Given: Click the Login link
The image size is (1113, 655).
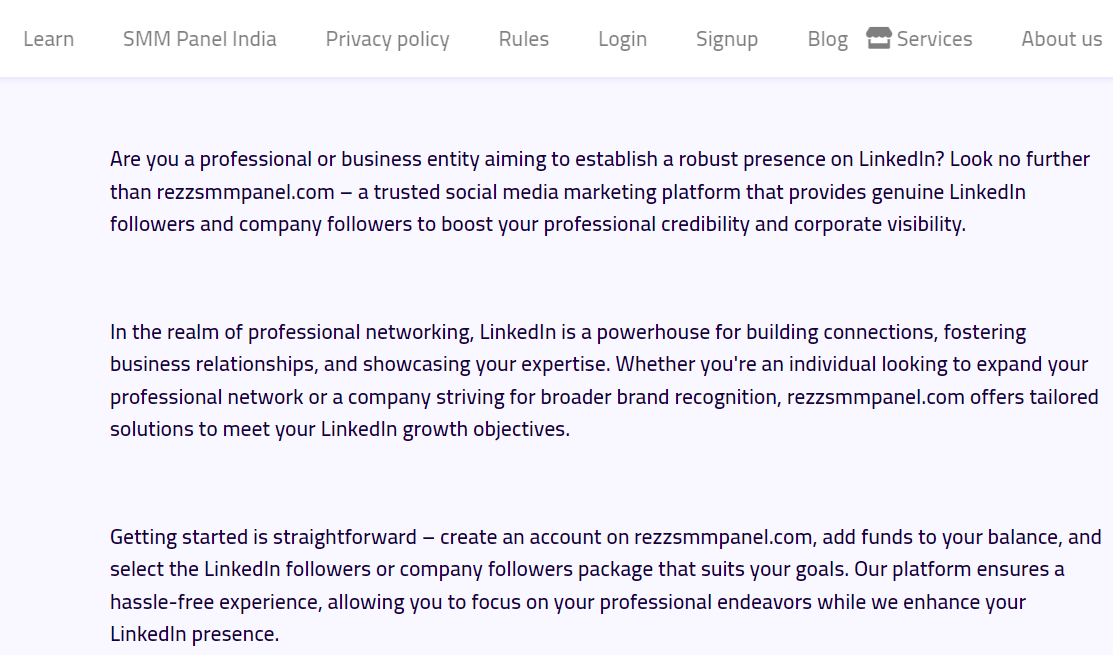Looking at the screenshot, I should [x=623, y=40].
